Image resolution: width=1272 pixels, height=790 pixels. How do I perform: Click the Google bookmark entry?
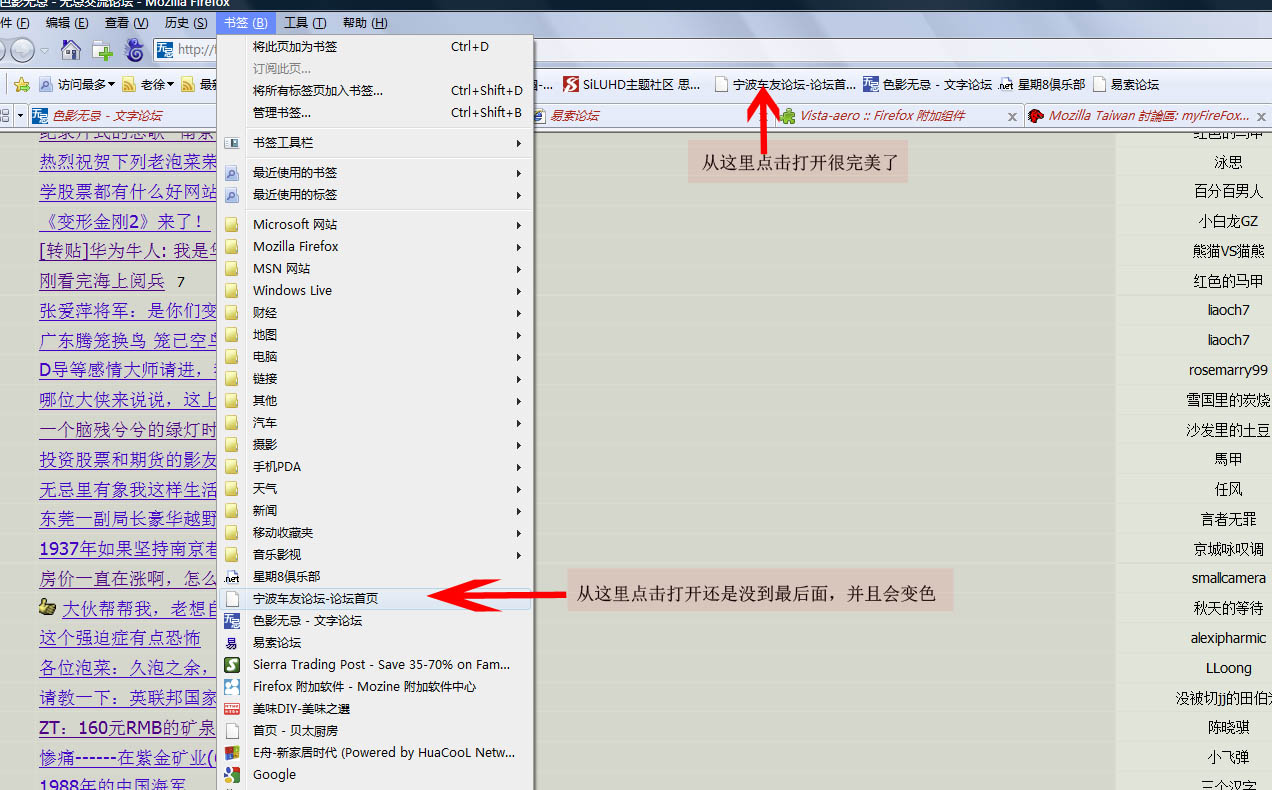375,775
